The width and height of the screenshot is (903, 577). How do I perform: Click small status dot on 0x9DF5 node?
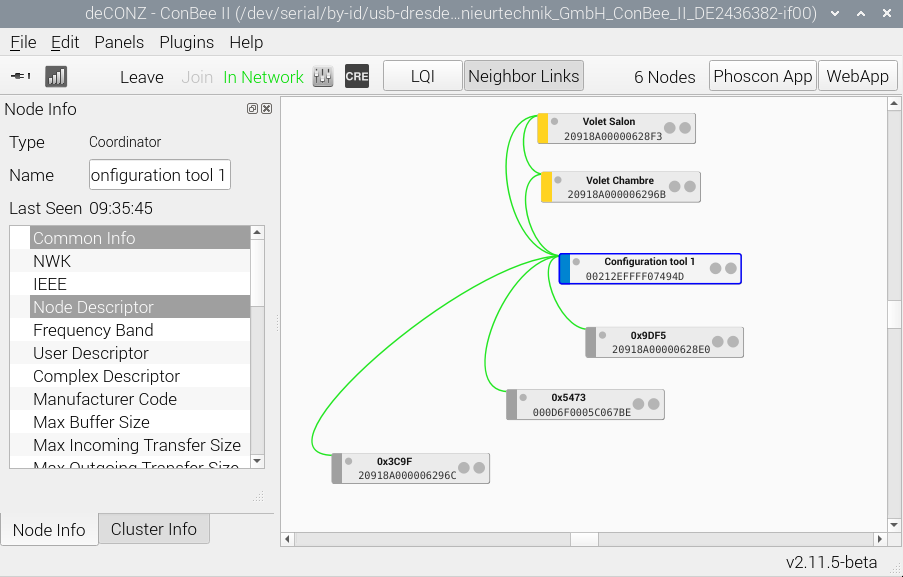(602, 335)
